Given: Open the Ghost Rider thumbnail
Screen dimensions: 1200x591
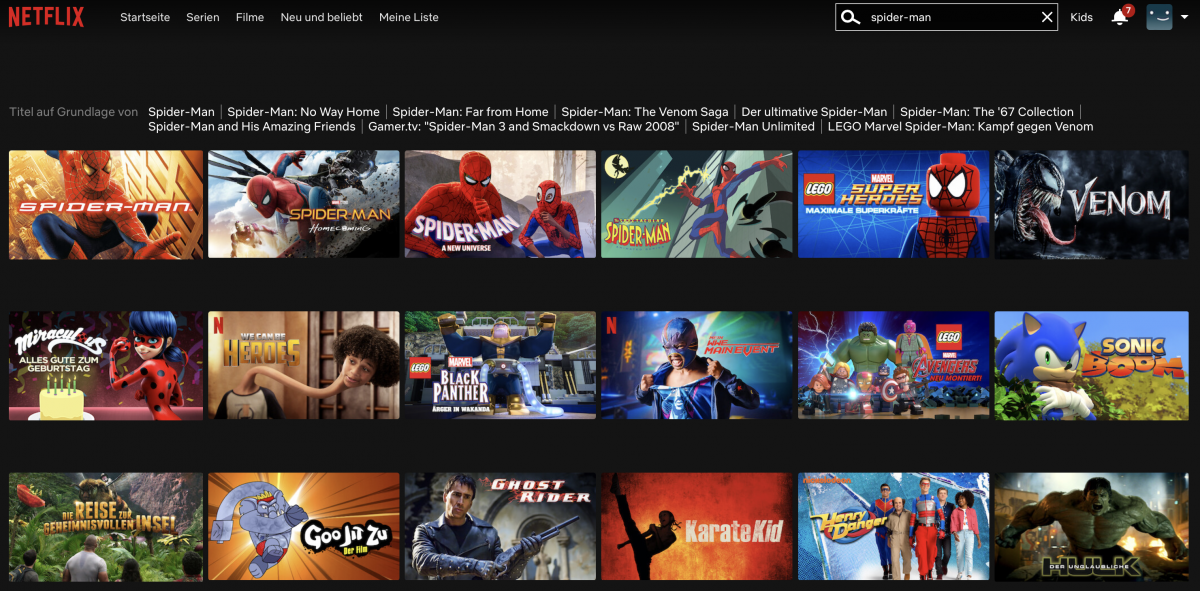Looking at the screenshot, I should 500,527.
